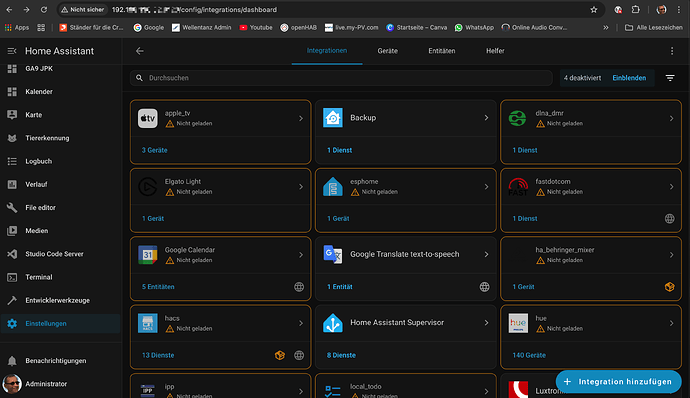This screenshot has height=398, width=690.
Task: Click the Google Translate text-to-speech logo
Action: pyautogui.click(x=333, y=254)
